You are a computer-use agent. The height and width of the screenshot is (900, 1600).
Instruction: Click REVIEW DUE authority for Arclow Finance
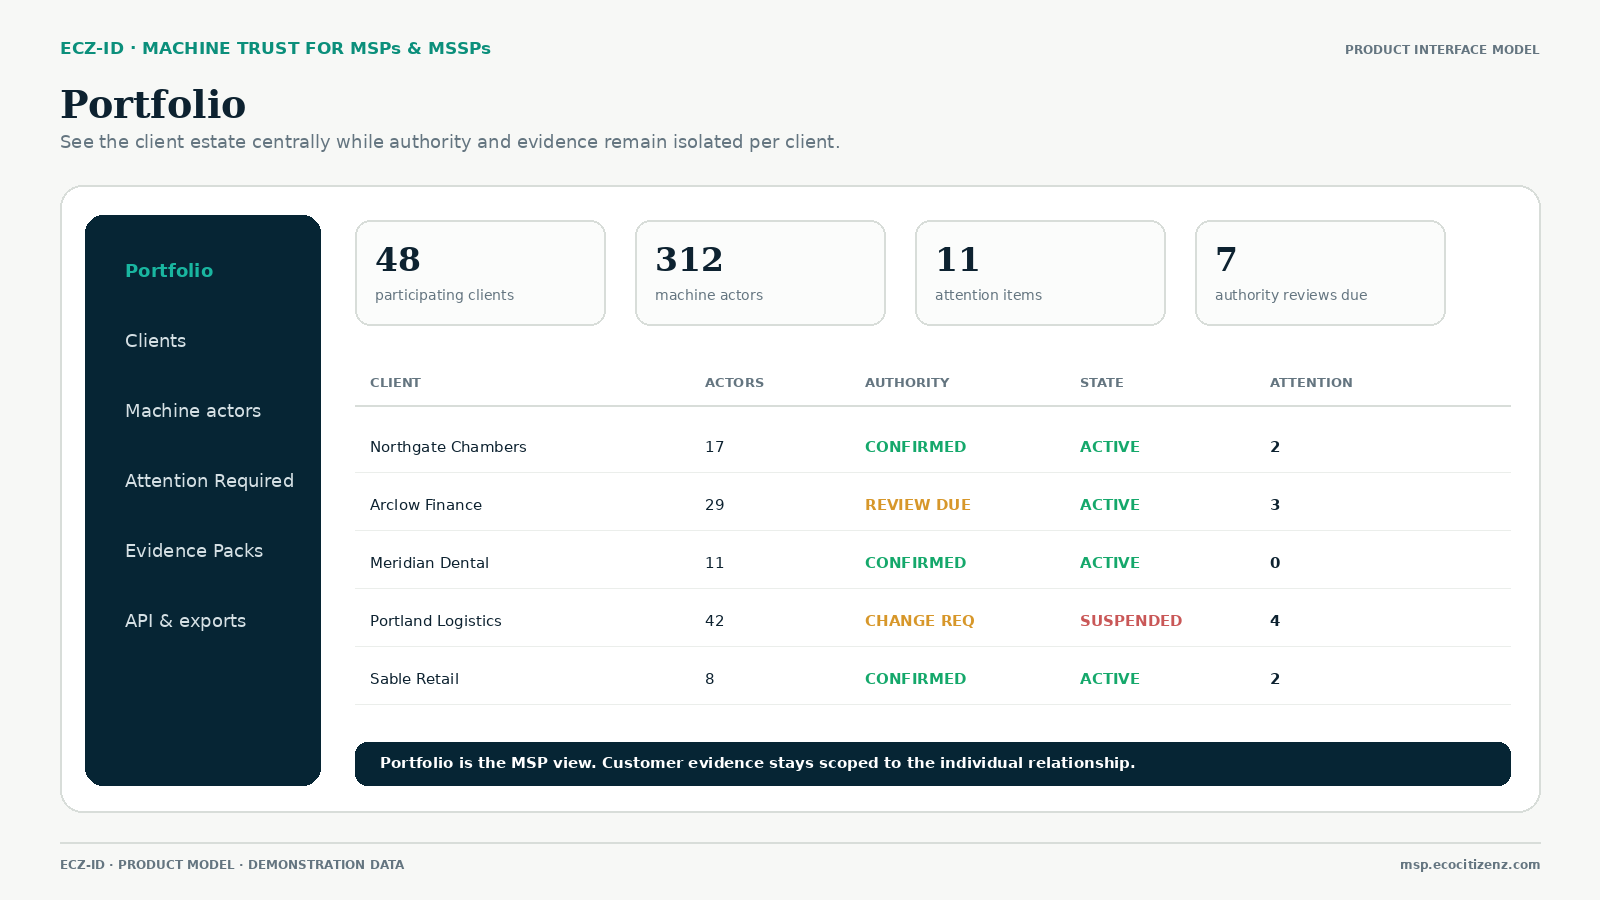click(918, 505)
